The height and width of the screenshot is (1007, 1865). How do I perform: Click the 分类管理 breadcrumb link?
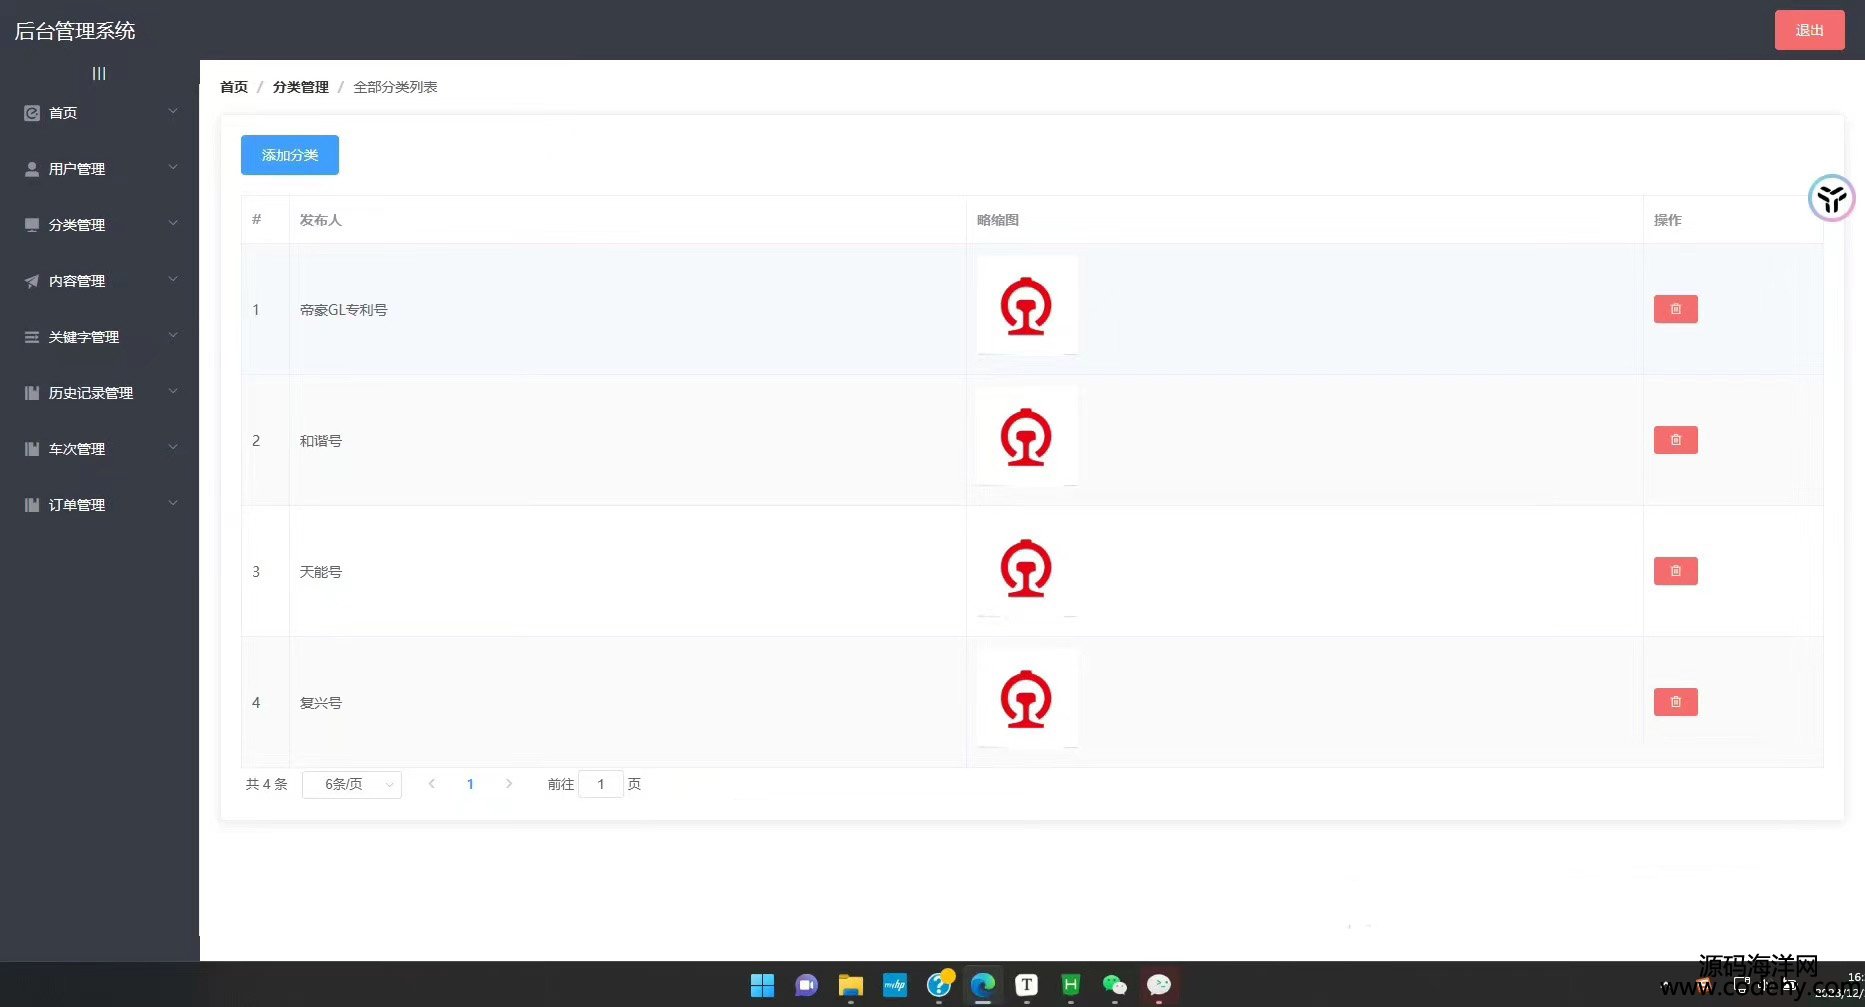[x=301, y=87]
